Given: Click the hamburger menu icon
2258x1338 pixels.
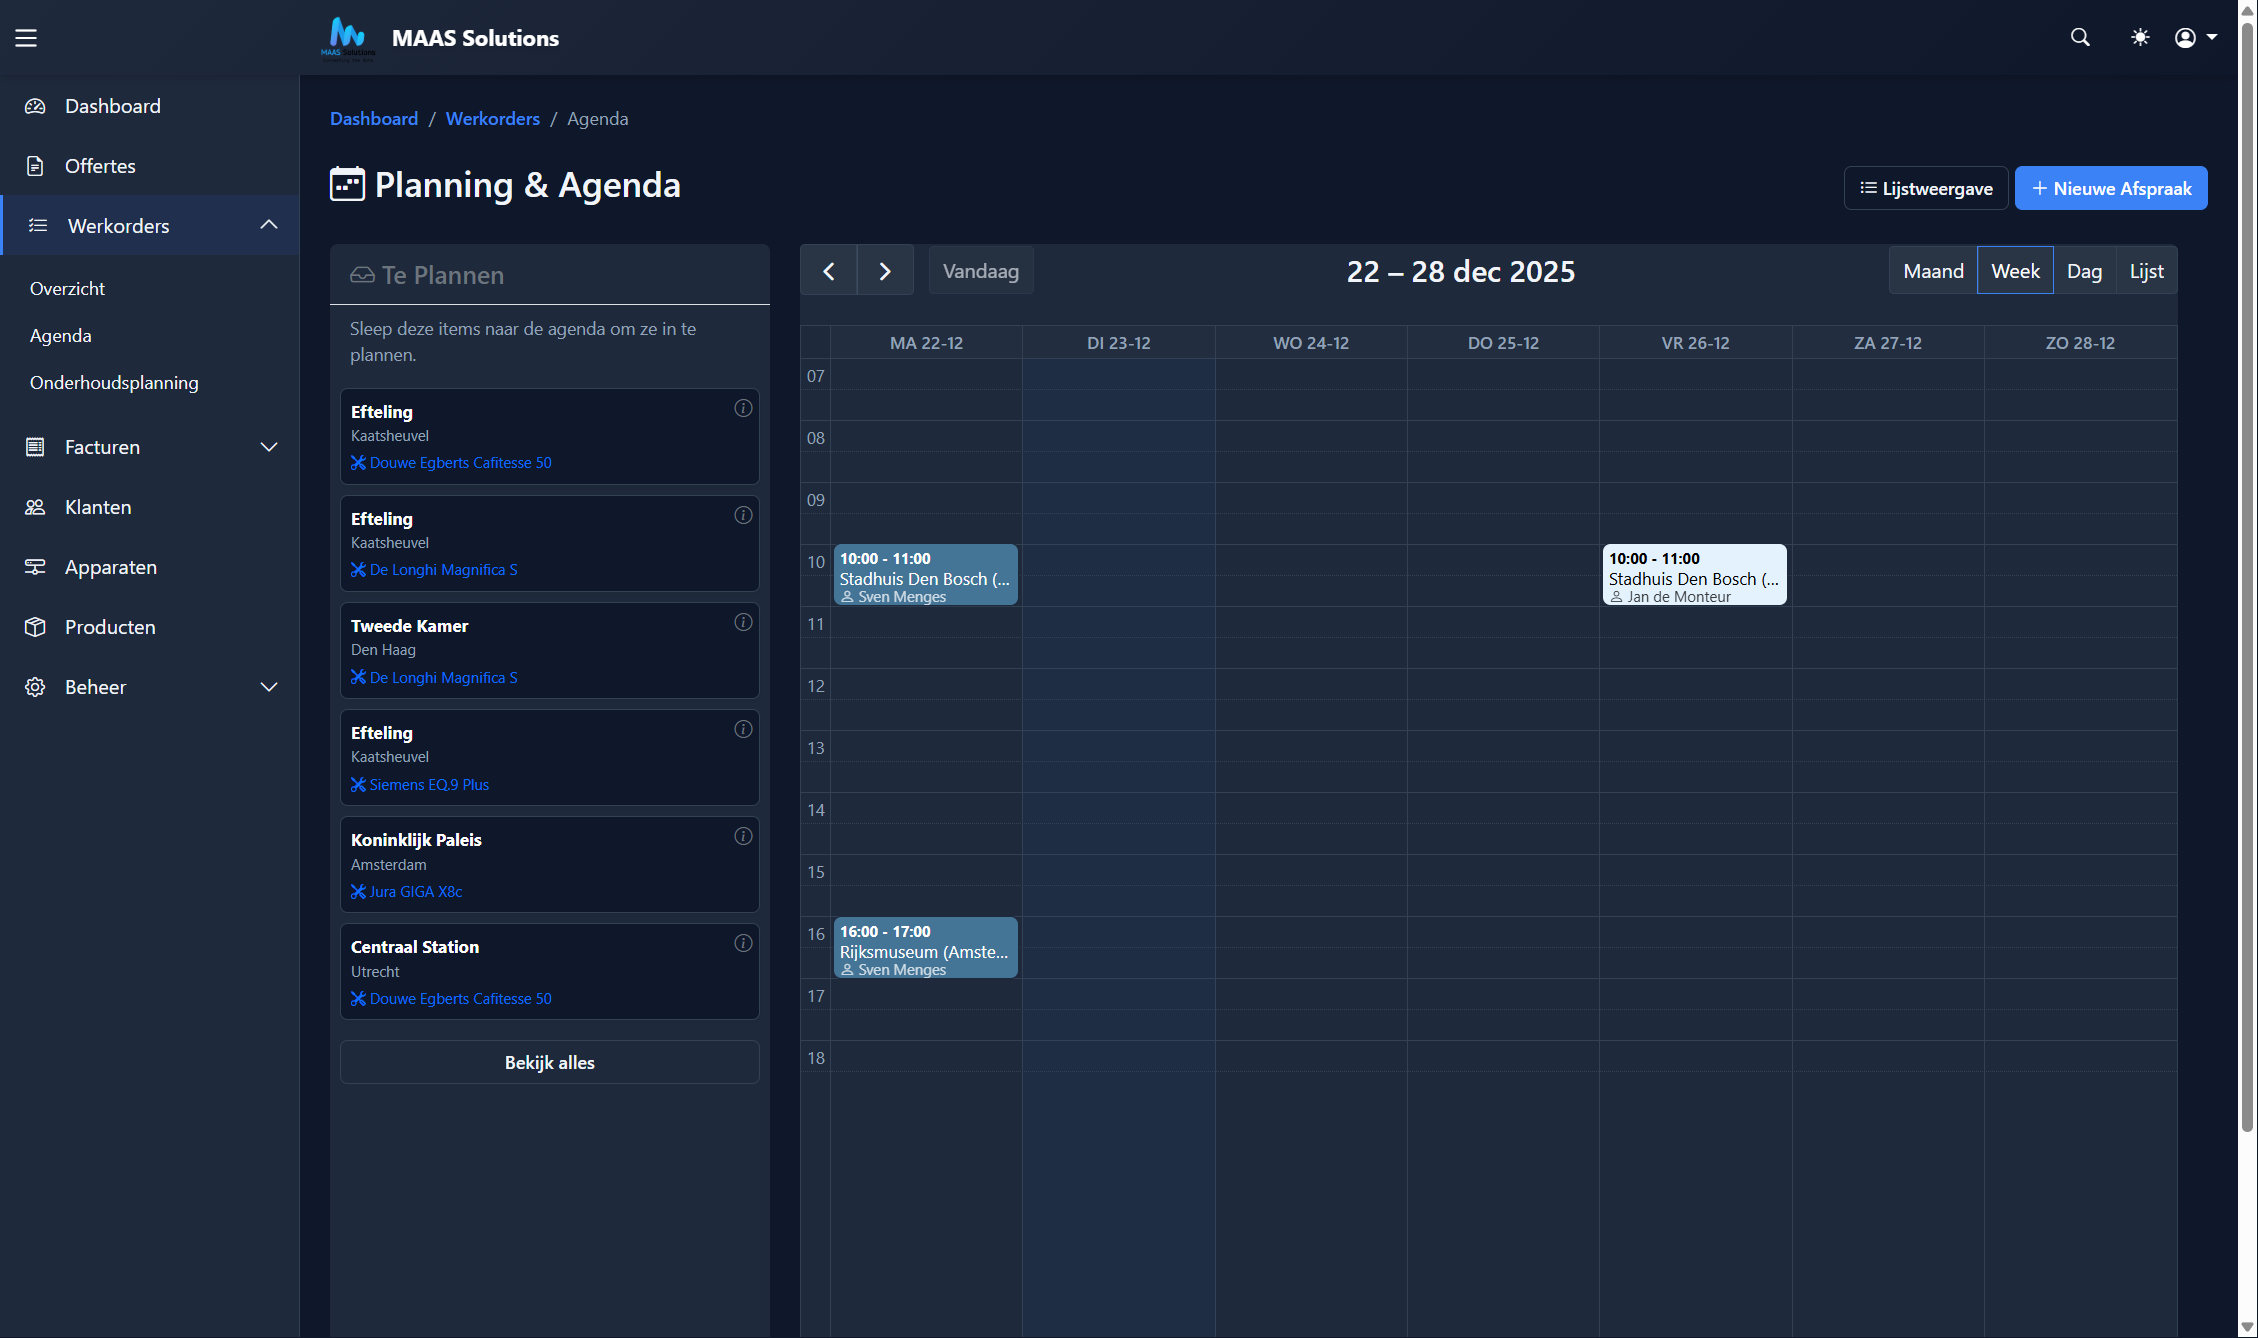Looking at the screenshot, I should click(x=26, y=38).
